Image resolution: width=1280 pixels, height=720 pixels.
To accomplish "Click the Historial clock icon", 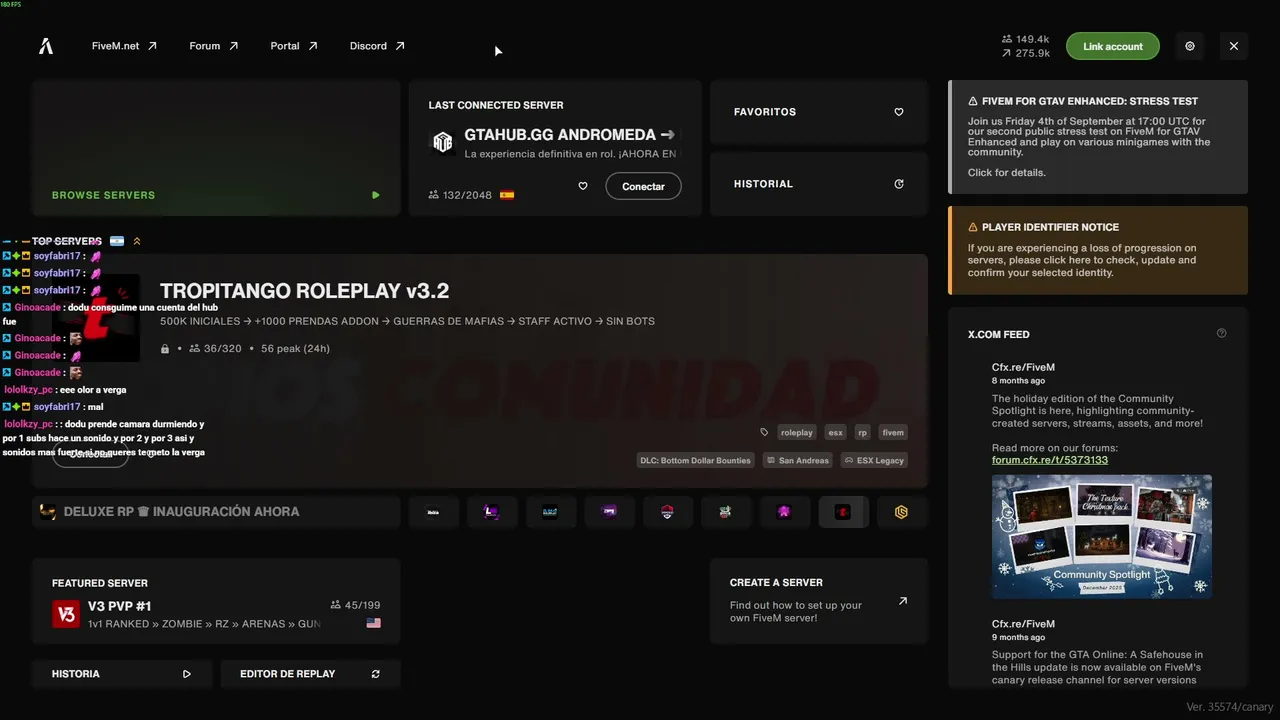I will 899,184.
